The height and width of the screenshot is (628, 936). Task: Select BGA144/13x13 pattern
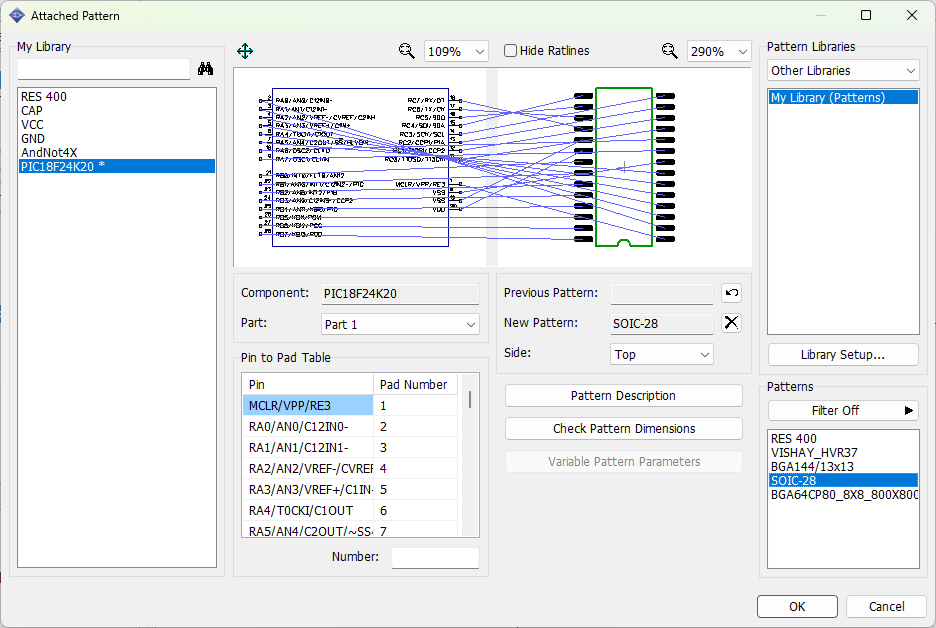[843, 467]
